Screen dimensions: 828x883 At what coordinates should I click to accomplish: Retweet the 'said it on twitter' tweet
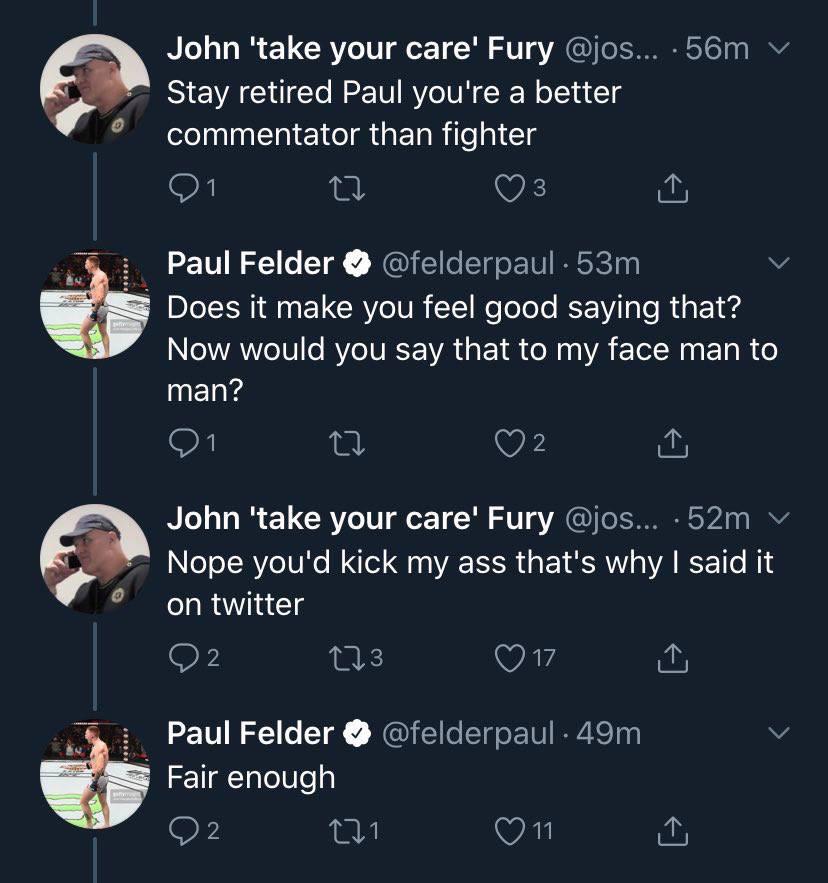click(x=347, y=658)
